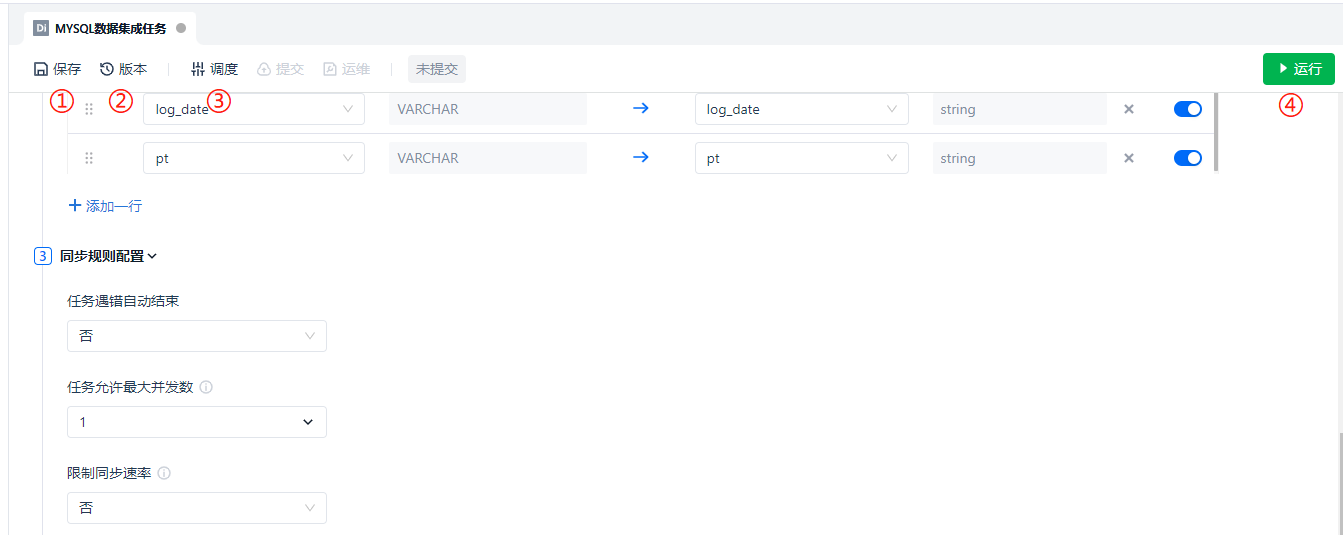Click info icon beside 任务允许最大并发数
The width and height of the screenshot is (1343, 535).
[x=206, y=387]
